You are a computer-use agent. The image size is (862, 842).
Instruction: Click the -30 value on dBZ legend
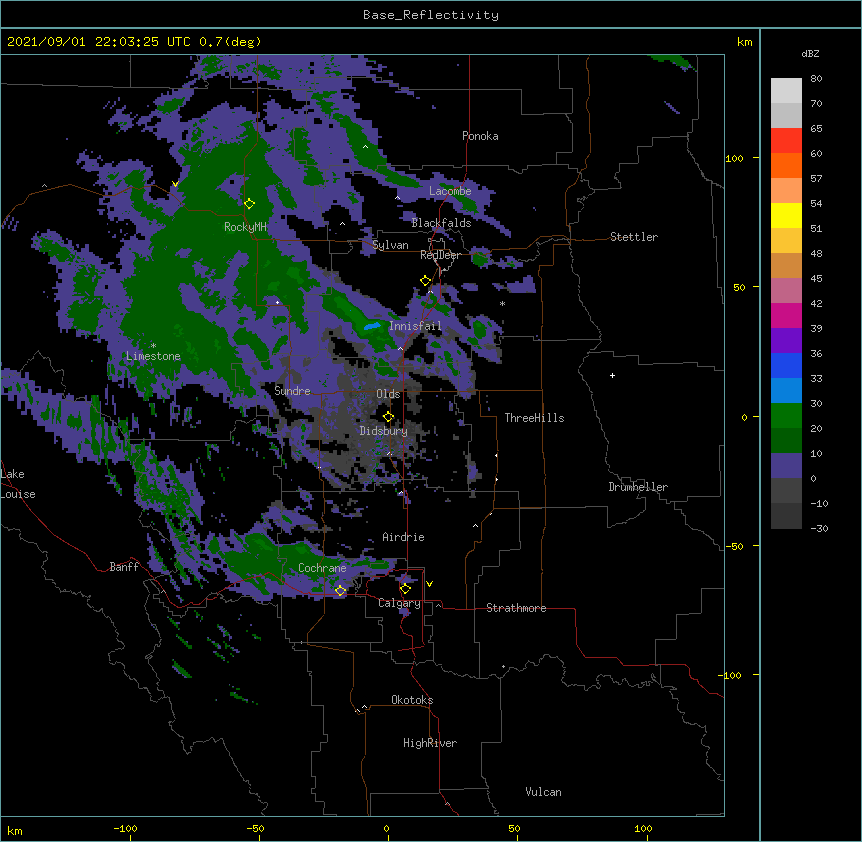pos(819,528)
